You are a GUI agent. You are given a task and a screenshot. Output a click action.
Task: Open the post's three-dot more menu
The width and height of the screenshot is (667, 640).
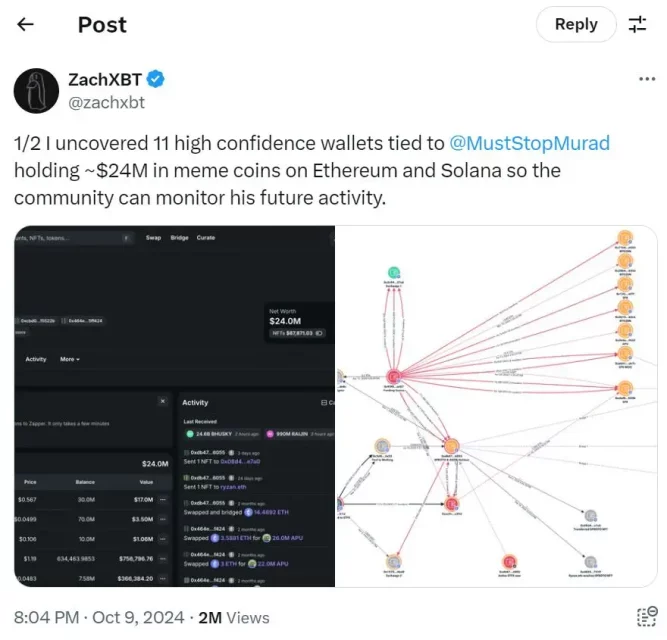coord(647,78)
